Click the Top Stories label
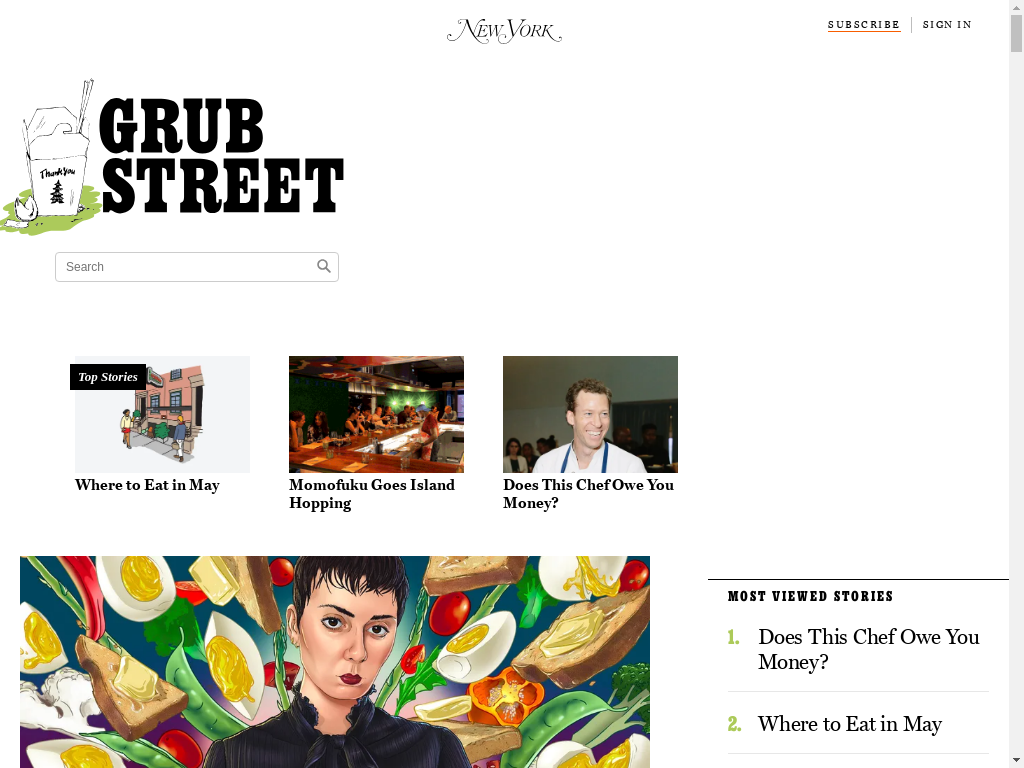 pyautogui.click(x=108, y=377)
